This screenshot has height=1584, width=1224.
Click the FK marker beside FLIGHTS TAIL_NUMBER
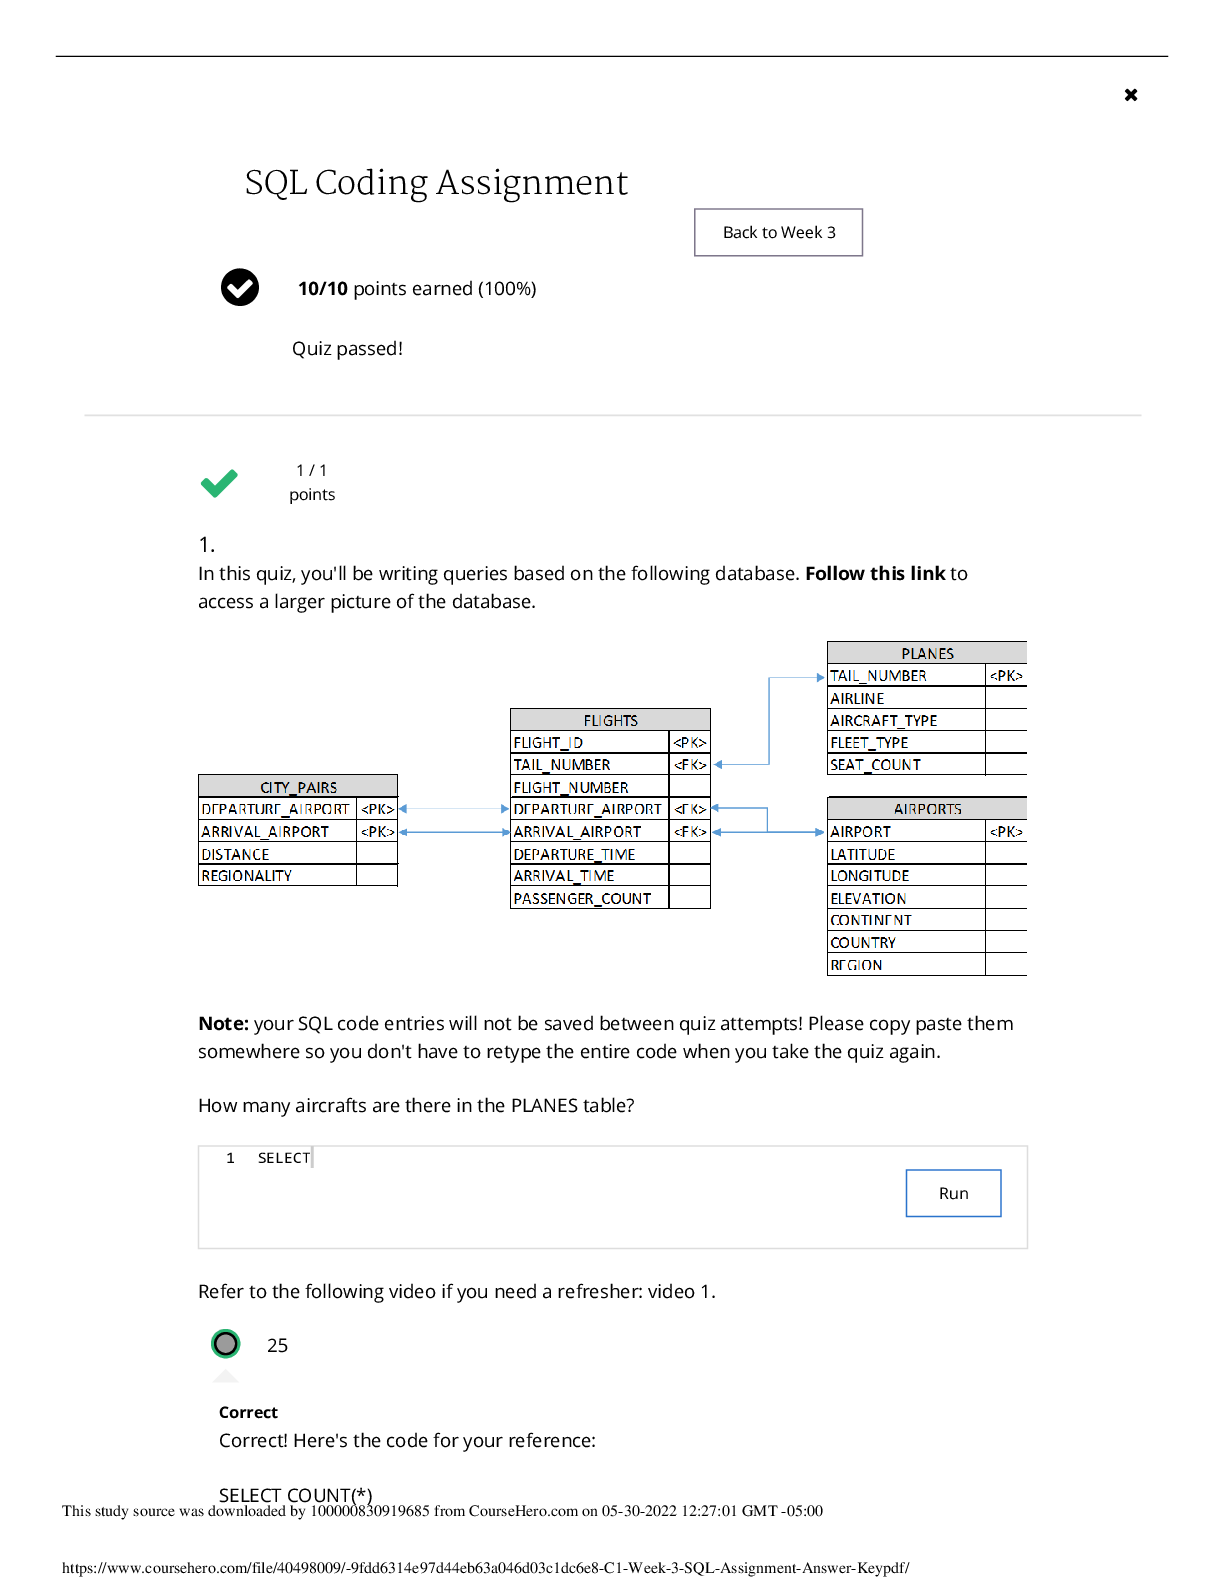pyautogui.click(x=689, y=765)
